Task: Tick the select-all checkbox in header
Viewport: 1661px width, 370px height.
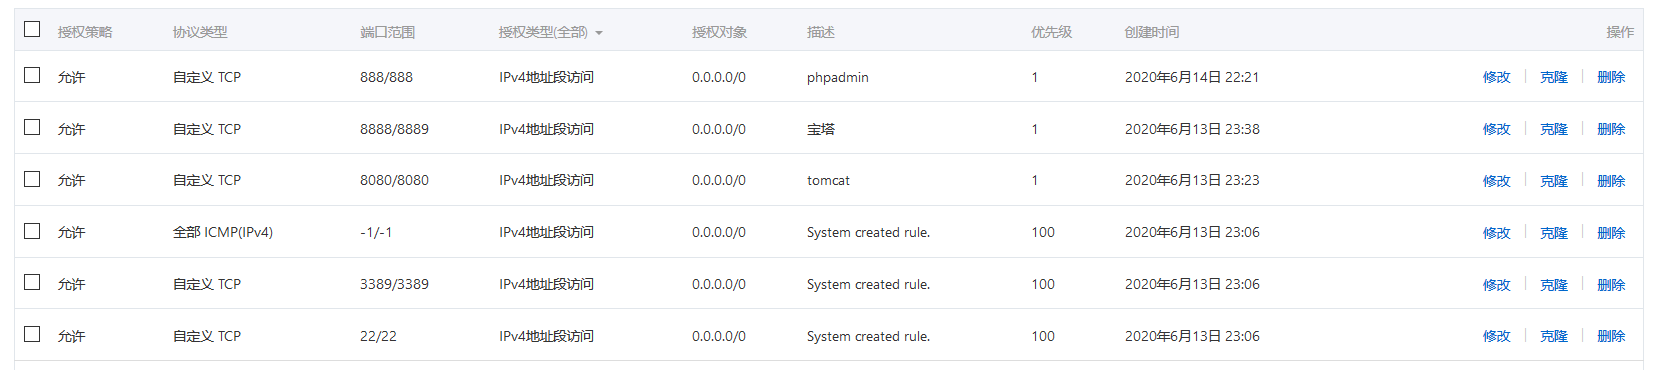Action: (x=32, y=29)
